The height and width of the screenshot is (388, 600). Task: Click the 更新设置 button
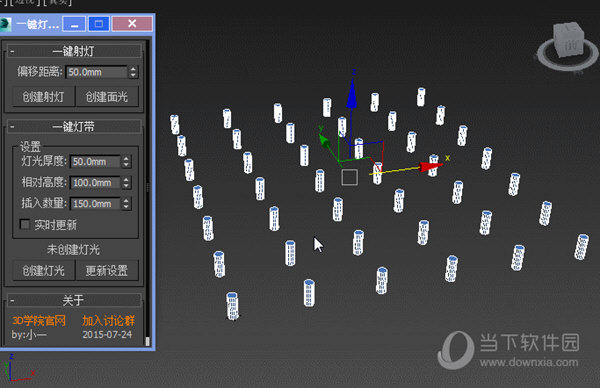(107, 271)
